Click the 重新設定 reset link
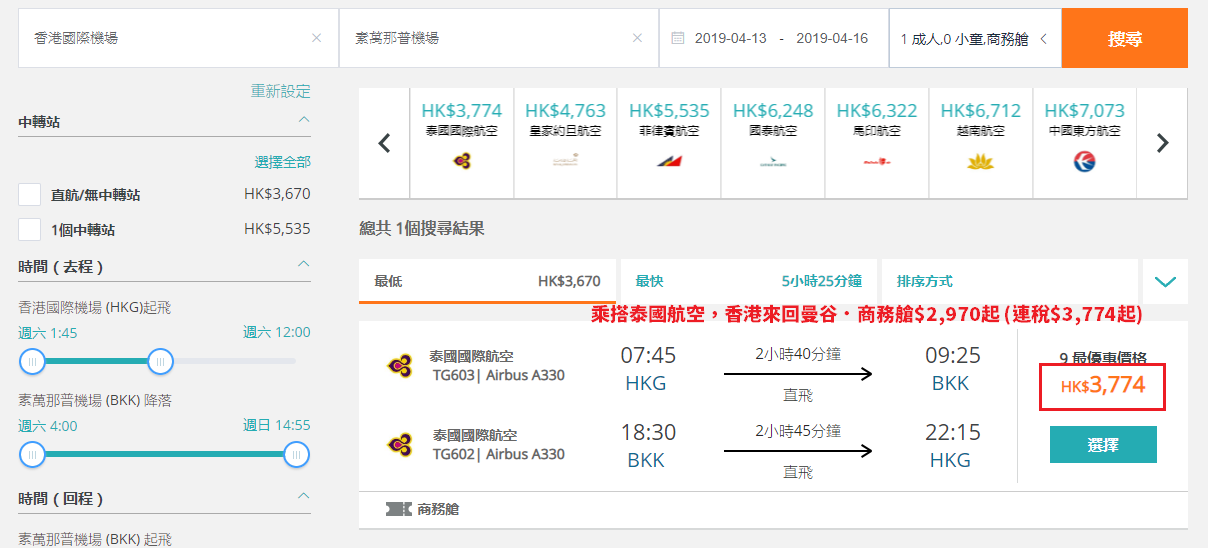 click(x=281, y=91)
